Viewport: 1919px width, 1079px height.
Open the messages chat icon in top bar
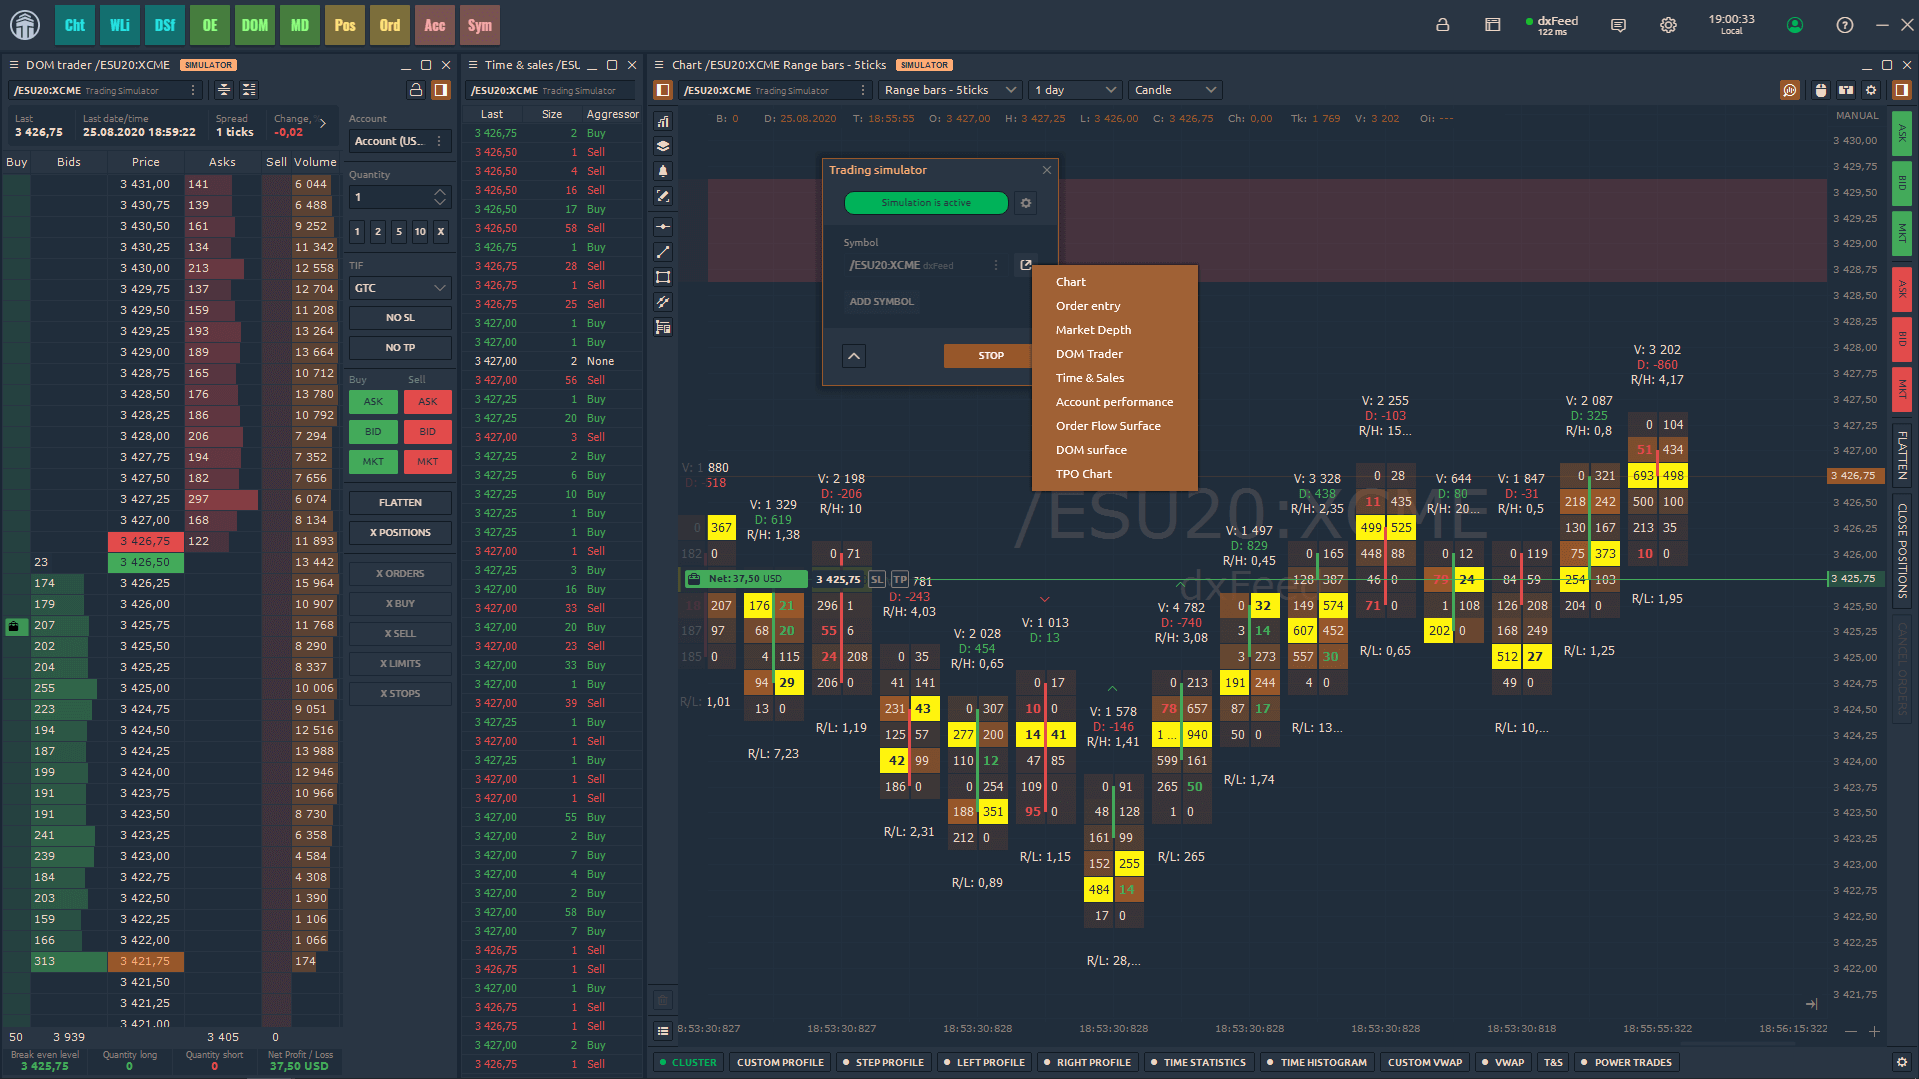pos(1618,25)
